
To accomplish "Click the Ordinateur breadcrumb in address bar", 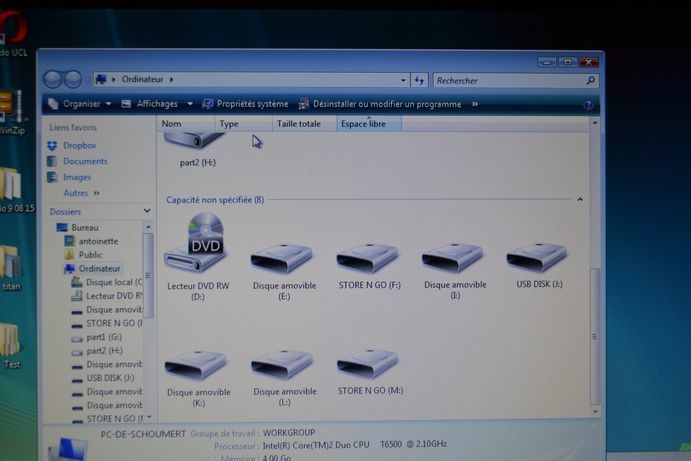I will click(142, 79).
